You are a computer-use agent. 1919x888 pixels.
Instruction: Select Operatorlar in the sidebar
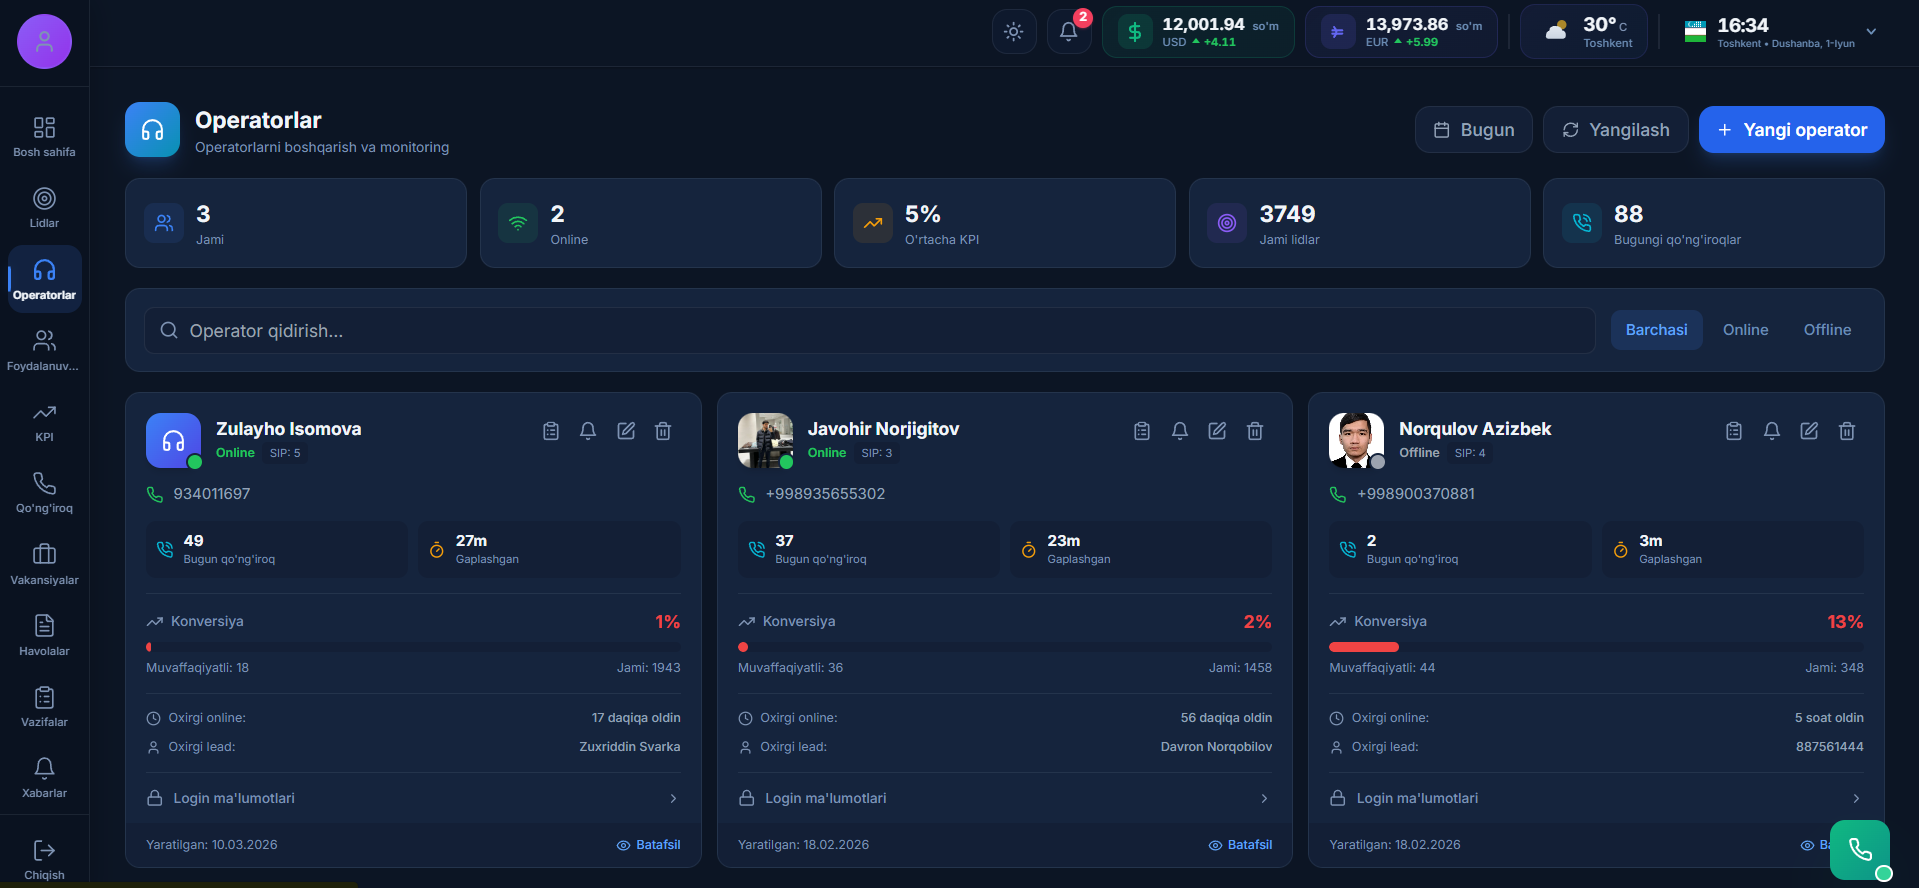coord(44,279)
